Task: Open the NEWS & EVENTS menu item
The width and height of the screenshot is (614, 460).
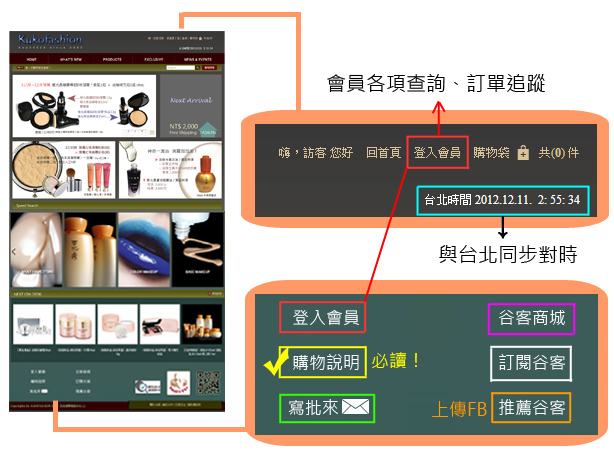Action: 196,60
